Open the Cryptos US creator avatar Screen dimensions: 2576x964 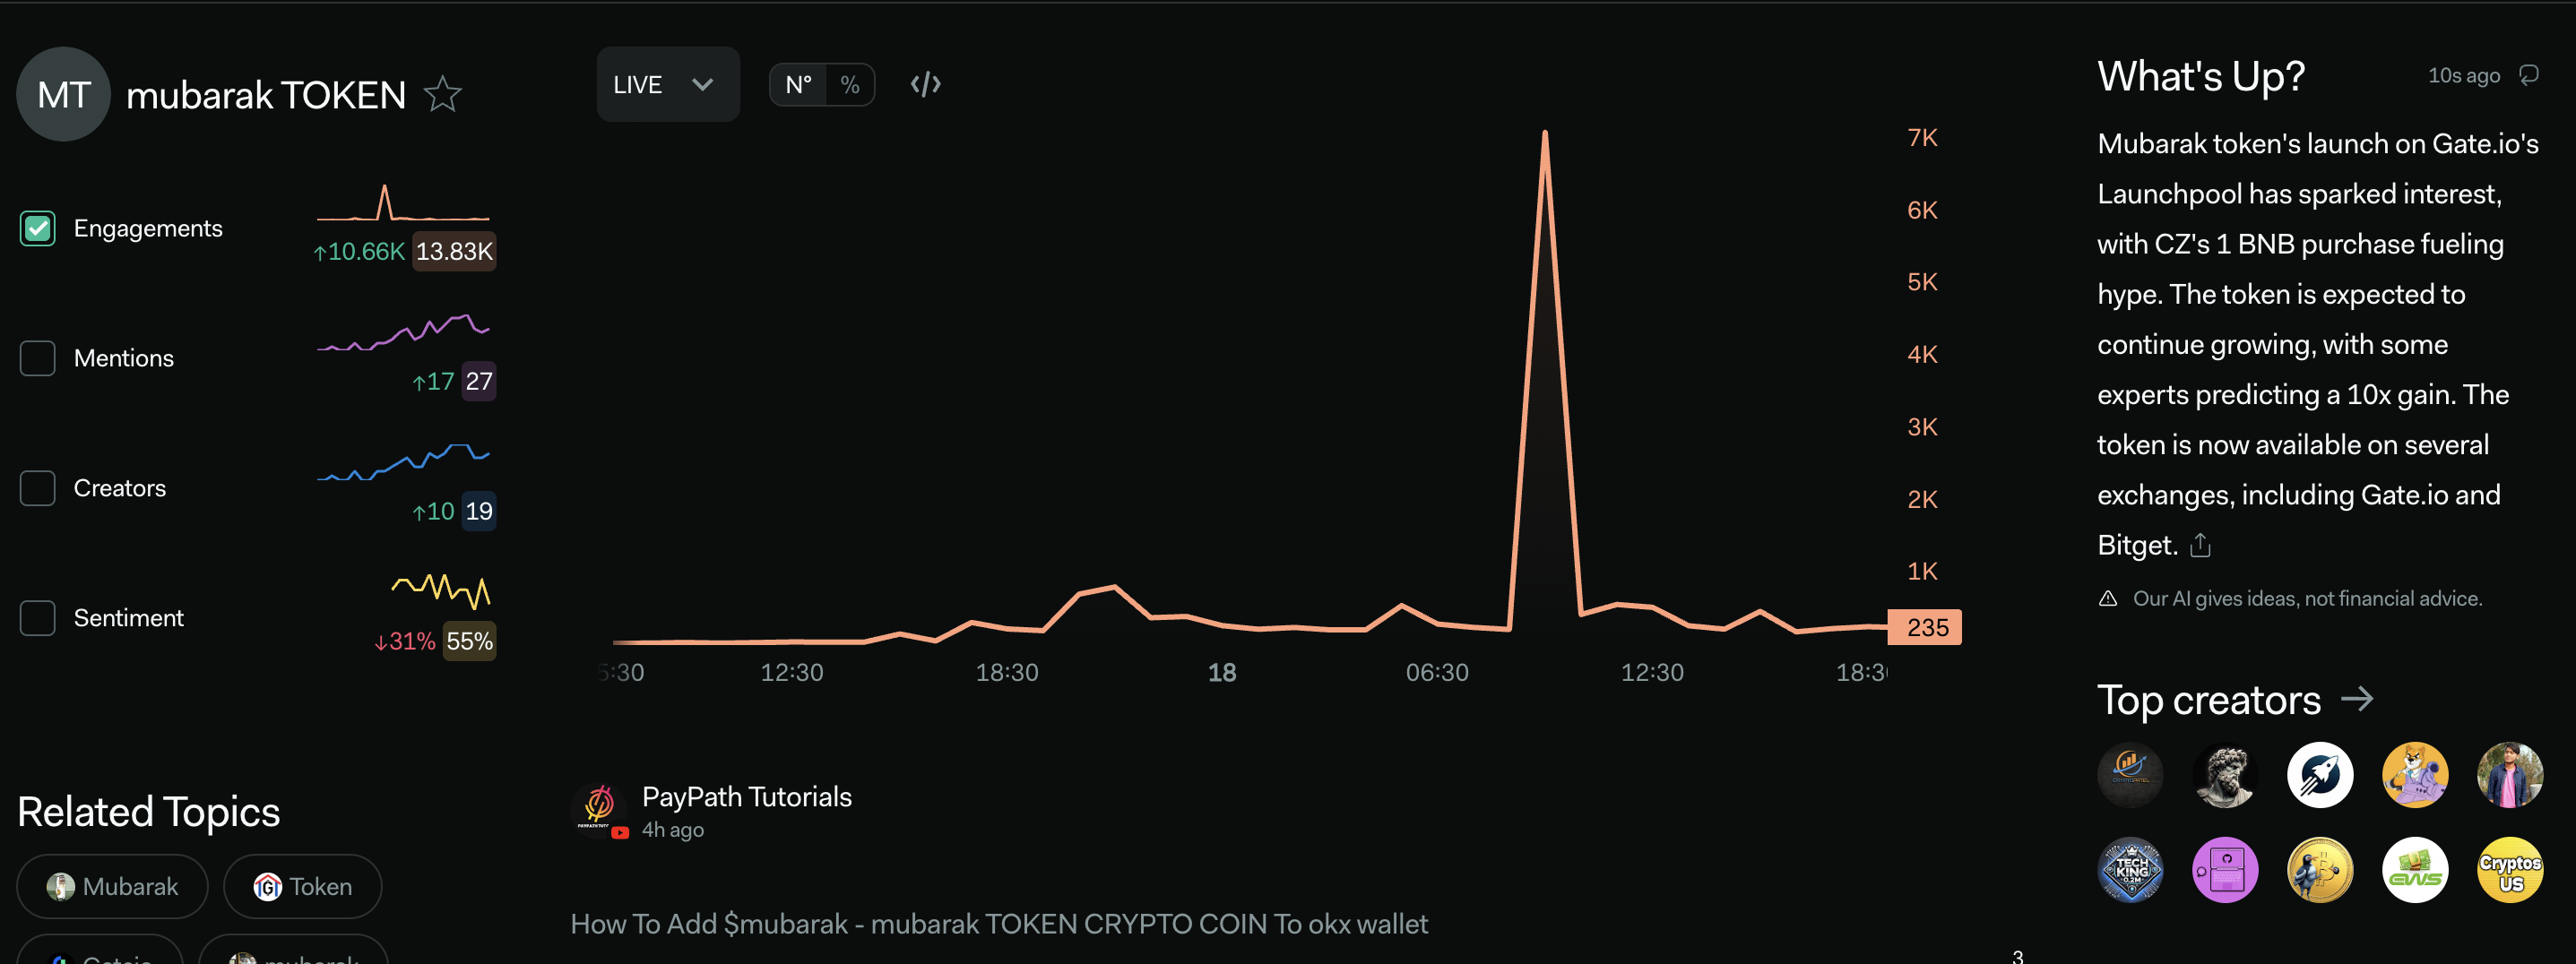pyautogui.click(x=2511, y=870)
